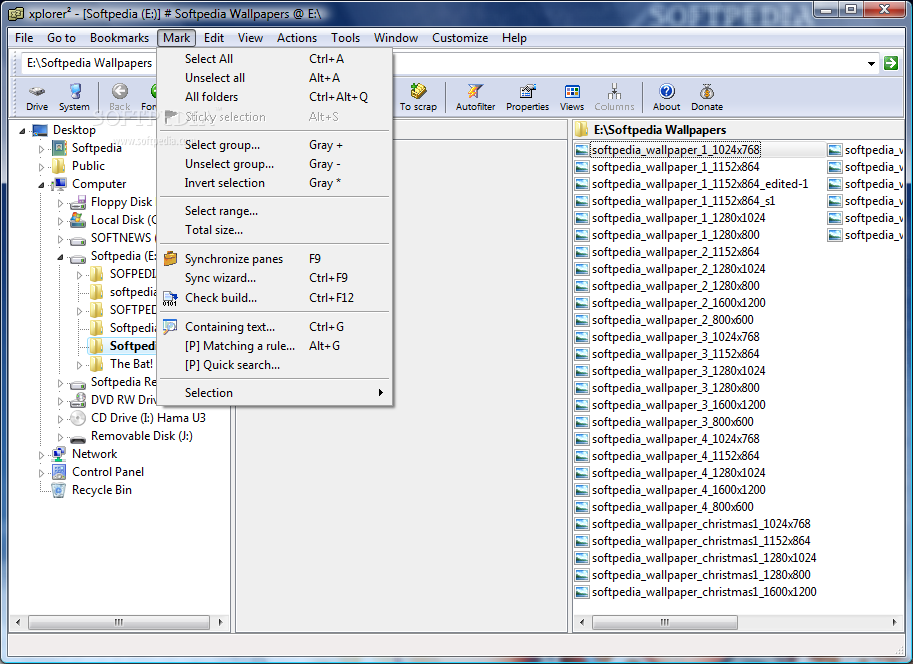Click the Donate money bag icon
Image resolution: width=913 pixels, height=664 pixels.
click(707, 91)
